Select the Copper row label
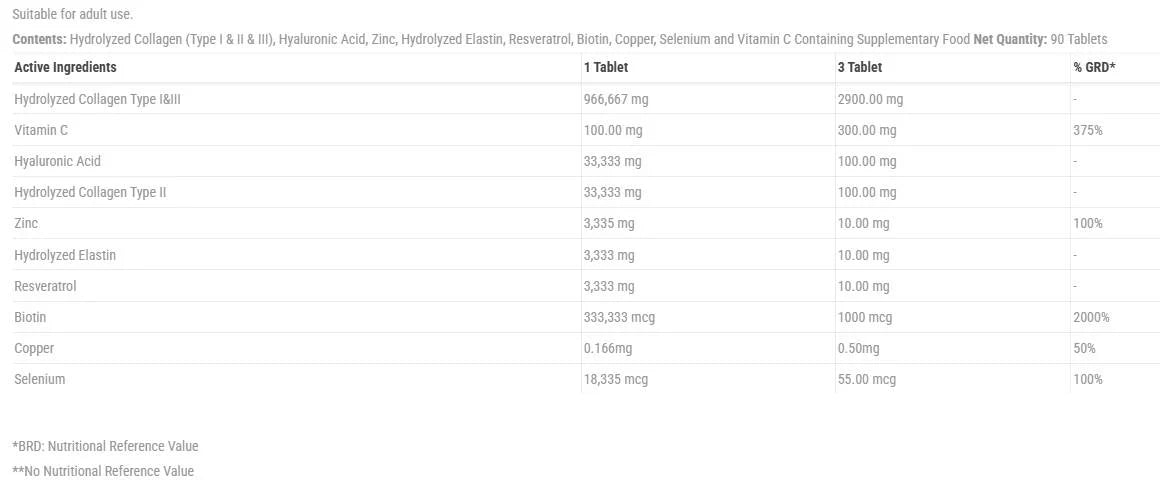 coord(34,348)
